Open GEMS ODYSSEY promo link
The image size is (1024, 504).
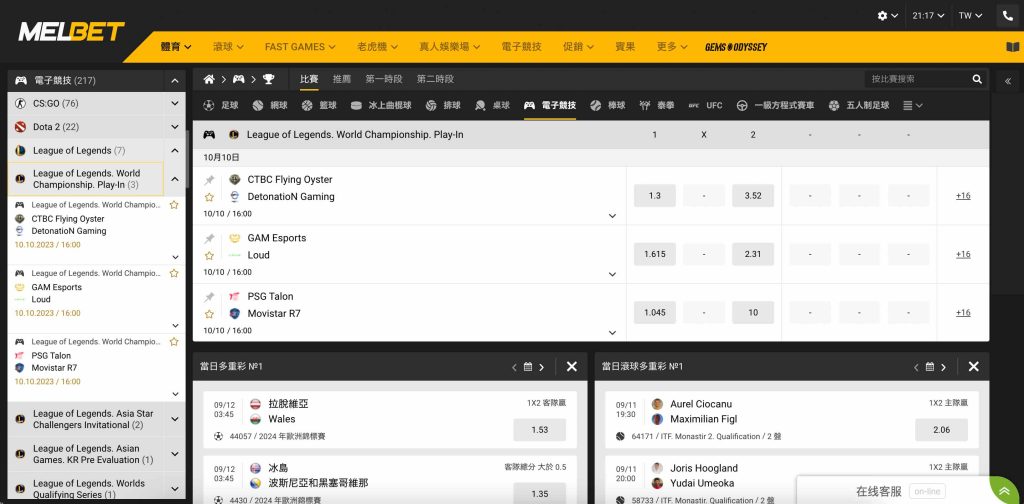736,47
